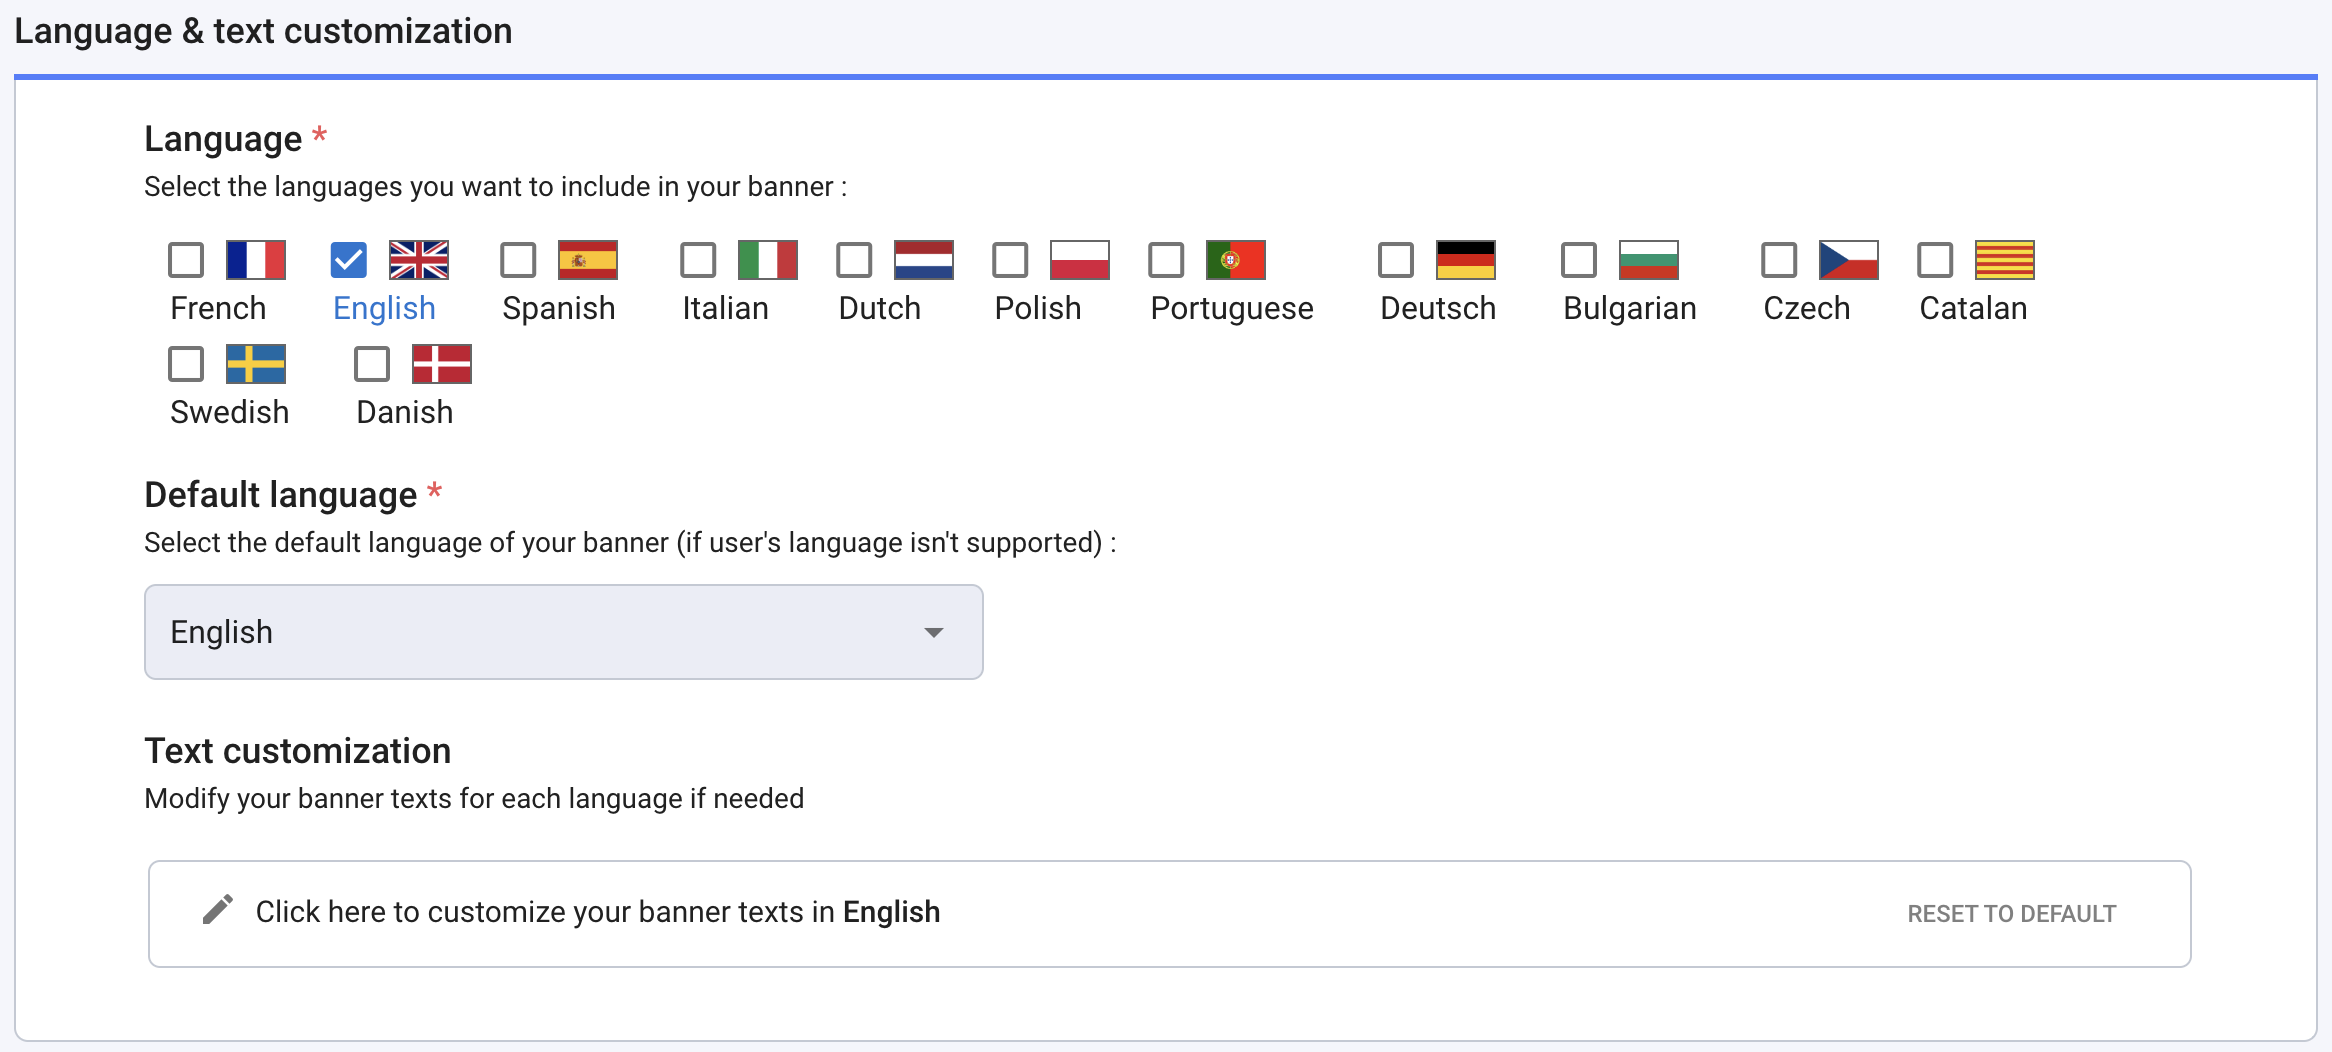This screenshot has height=1052, width=2332.
Task: Click the Spanish flag icon
Action: (x=589, y=261)
